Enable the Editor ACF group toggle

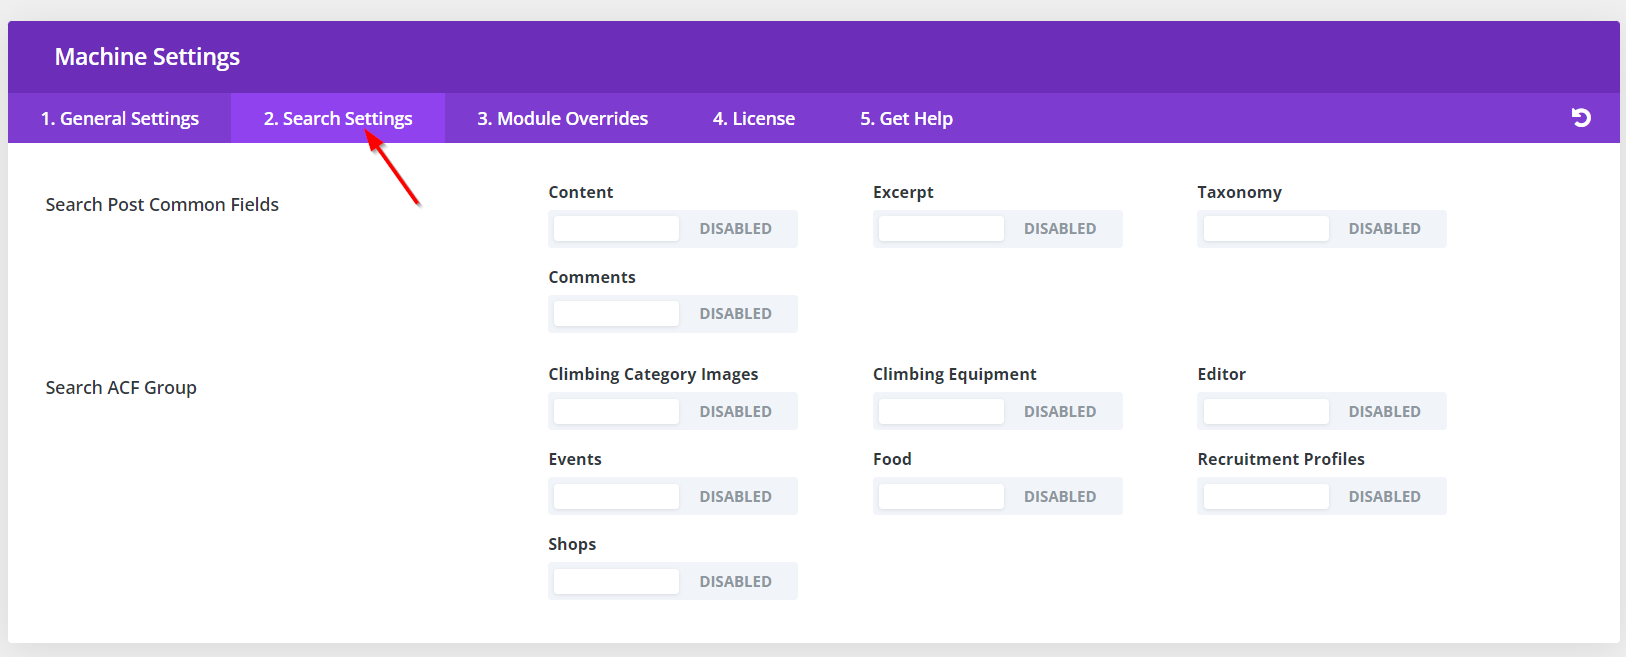pos(1321,412)
